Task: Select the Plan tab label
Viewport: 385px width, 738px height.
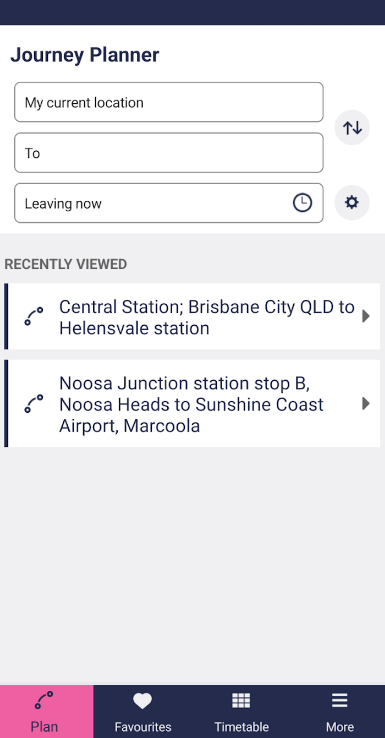Action: click(44, 727)
